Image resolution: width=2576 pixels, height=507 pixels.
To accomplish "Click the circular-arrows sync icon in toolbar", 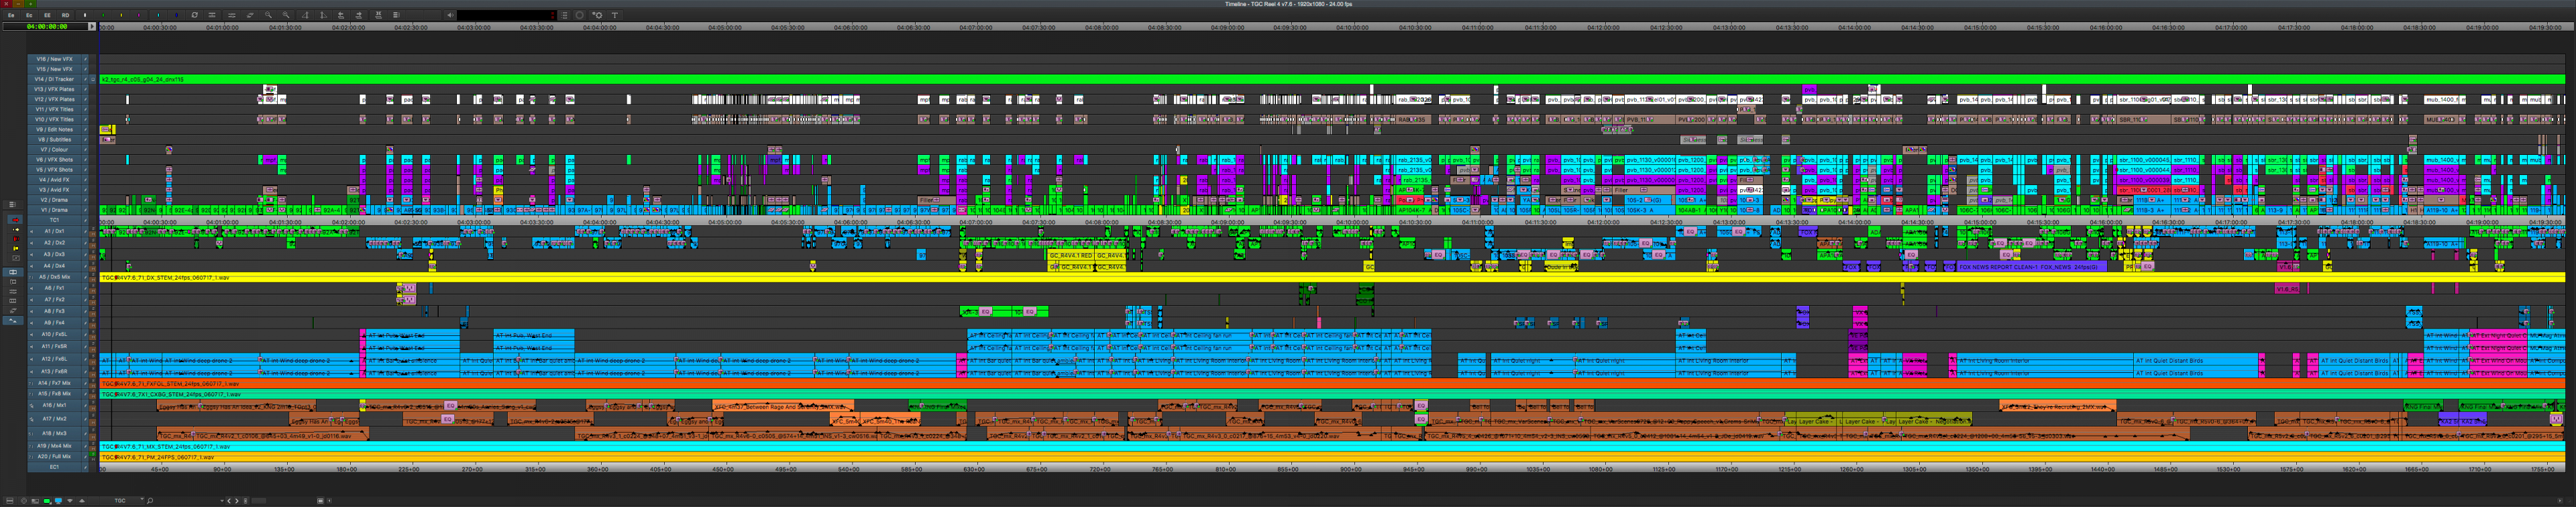I will coord(194,15).
